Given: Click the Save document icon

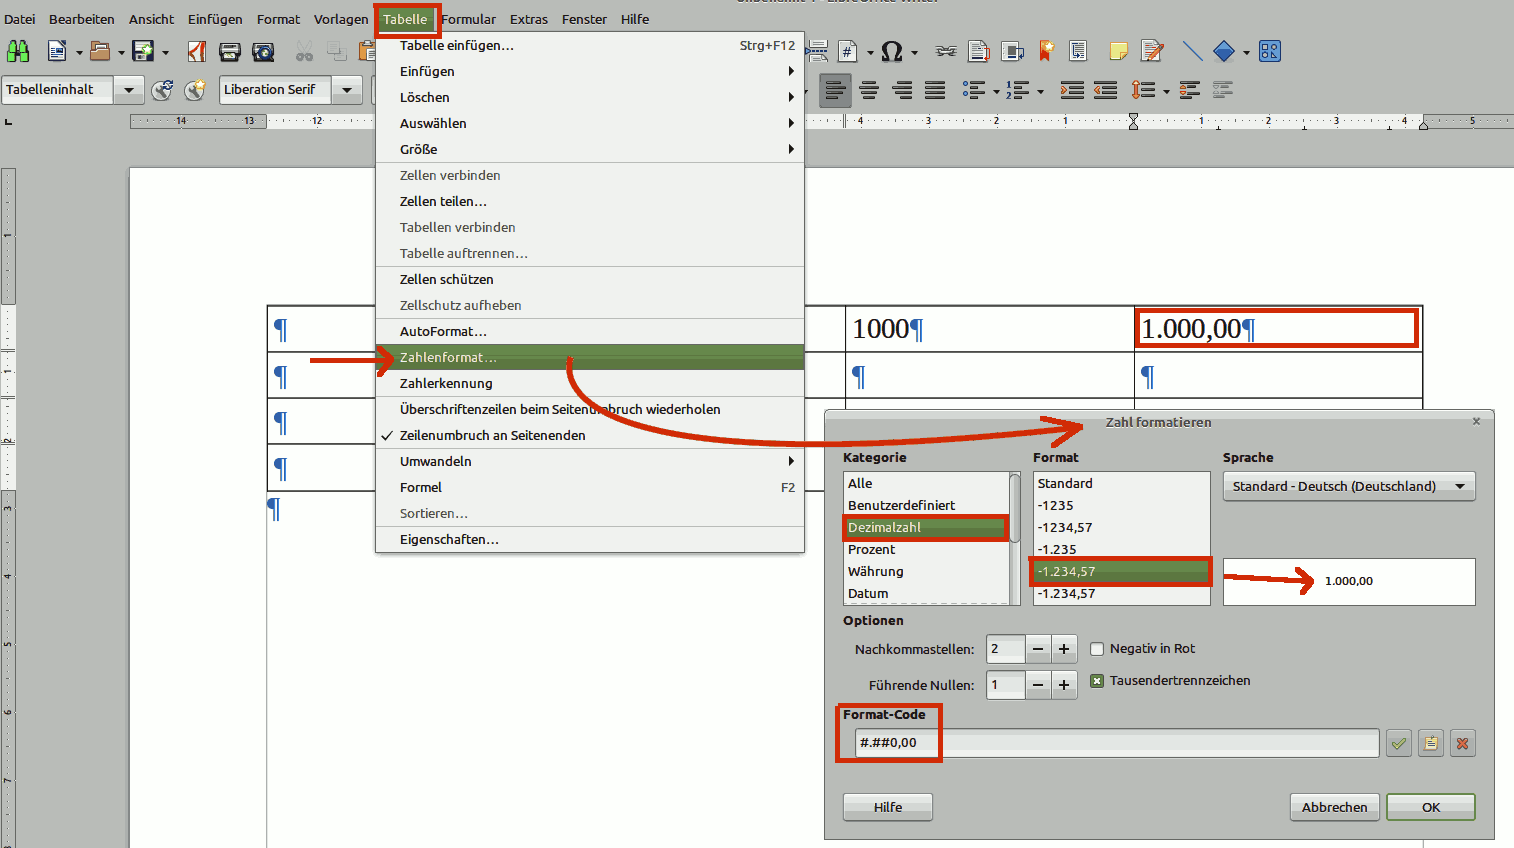Looking at the screenshot, I should (143, 51).
